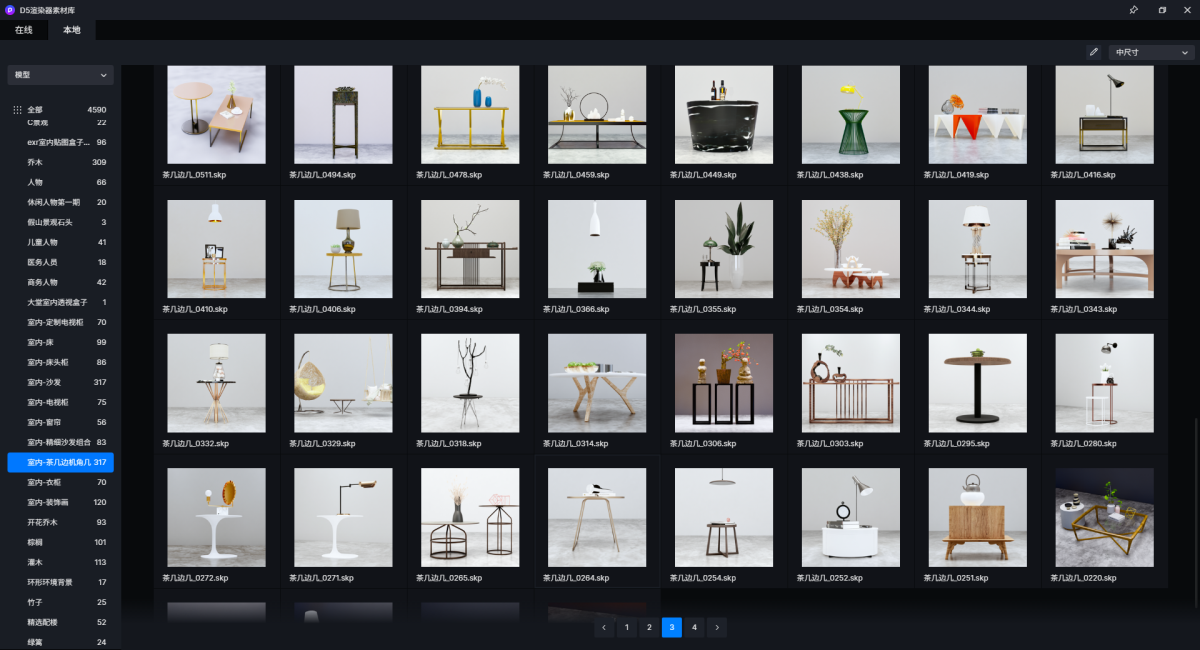Select the 室内-衣柜 category

point(61,482)
